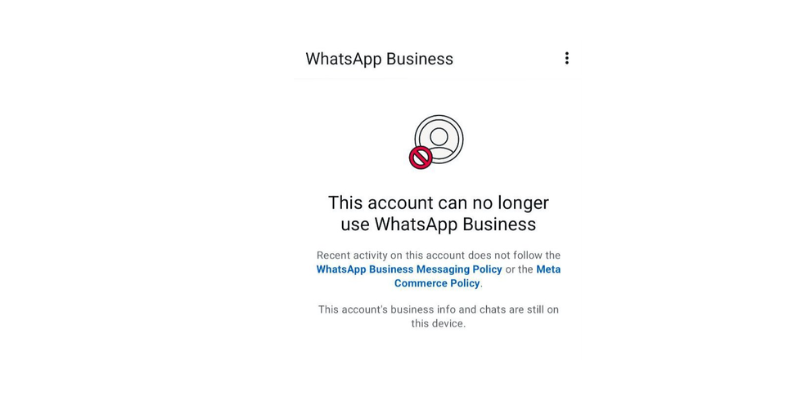Open the WhatsApp Business Messaging Policy link

pyautogui.click(x=409, y=269)
